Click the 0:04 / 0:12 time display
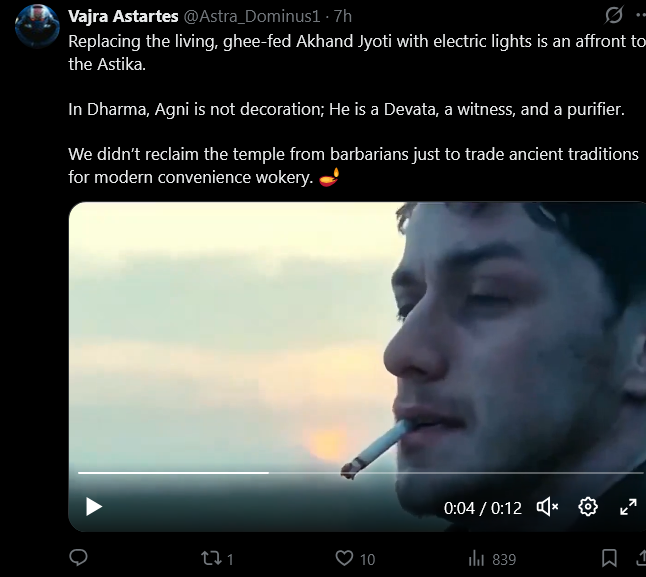This screenshot has height=577, width=646. click(483, 508)
